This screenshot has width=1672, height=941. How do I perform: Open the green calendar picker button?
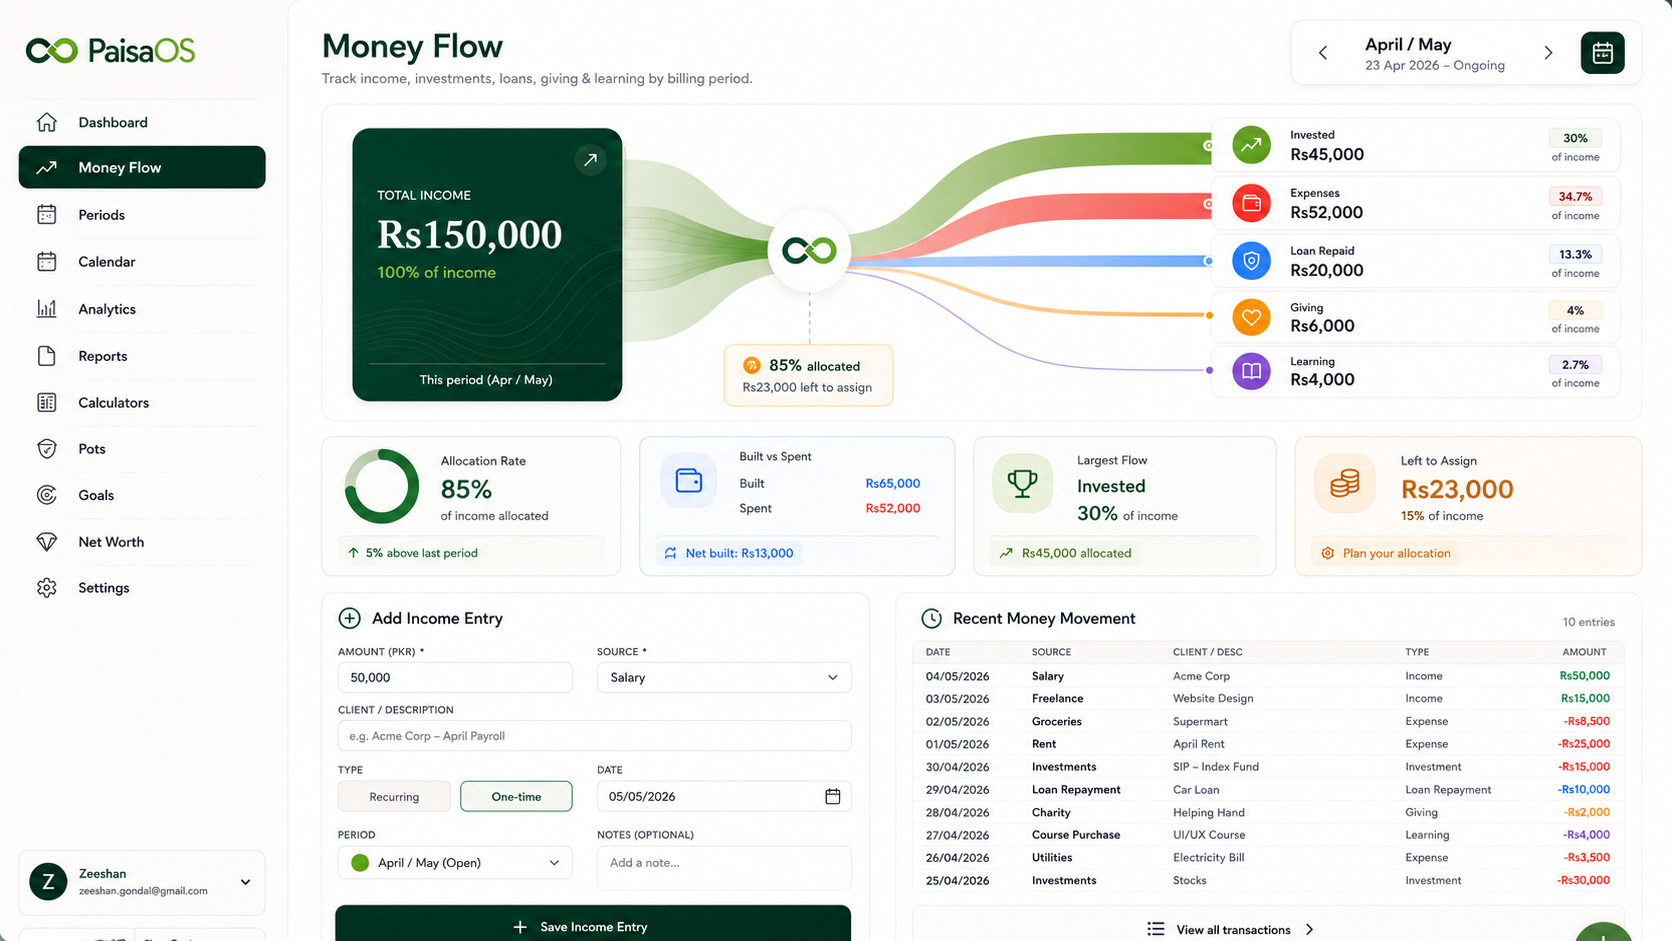point(1602,53)
